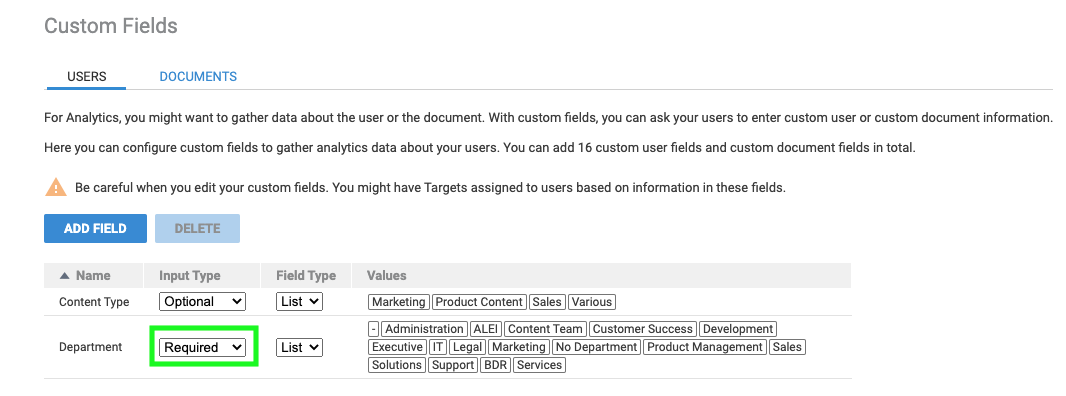Viewport: 1066px width, 396px height.
Task: Select the USERS tab
Action: (x=86, y=77)
